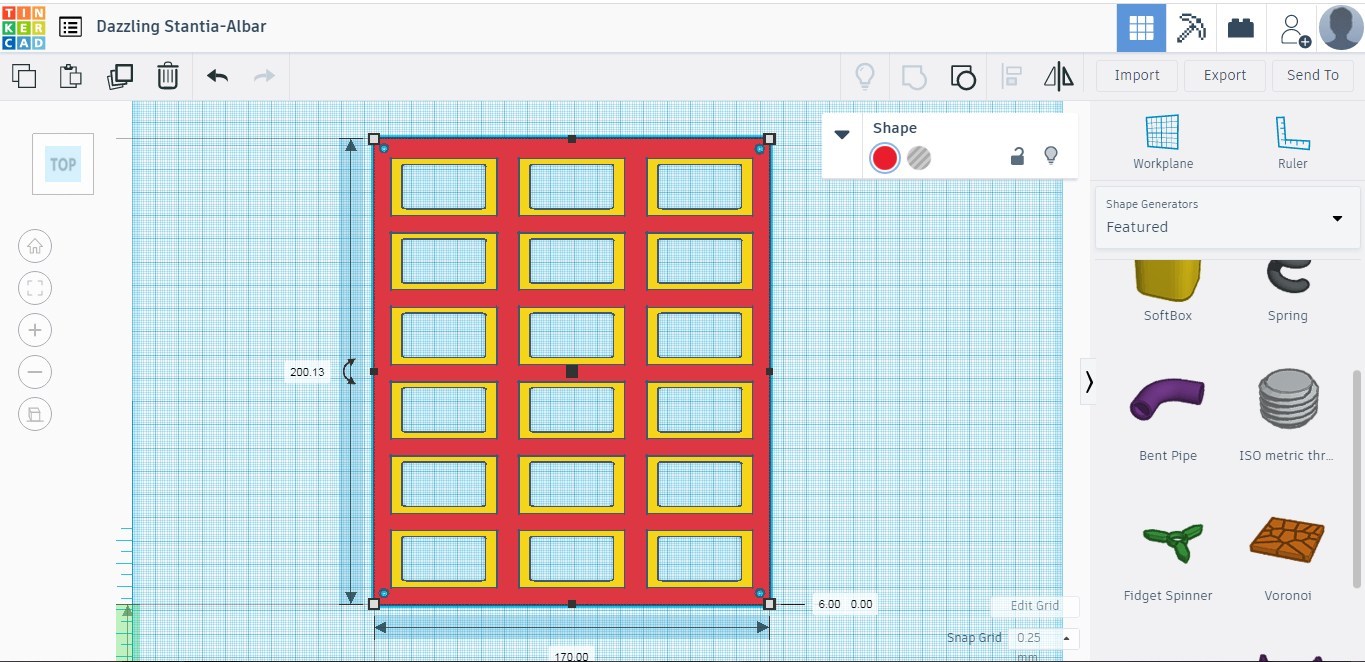Screen dimensions: 1365x662
Task: Reset to Home view
Action: click(x=35, y=246)
